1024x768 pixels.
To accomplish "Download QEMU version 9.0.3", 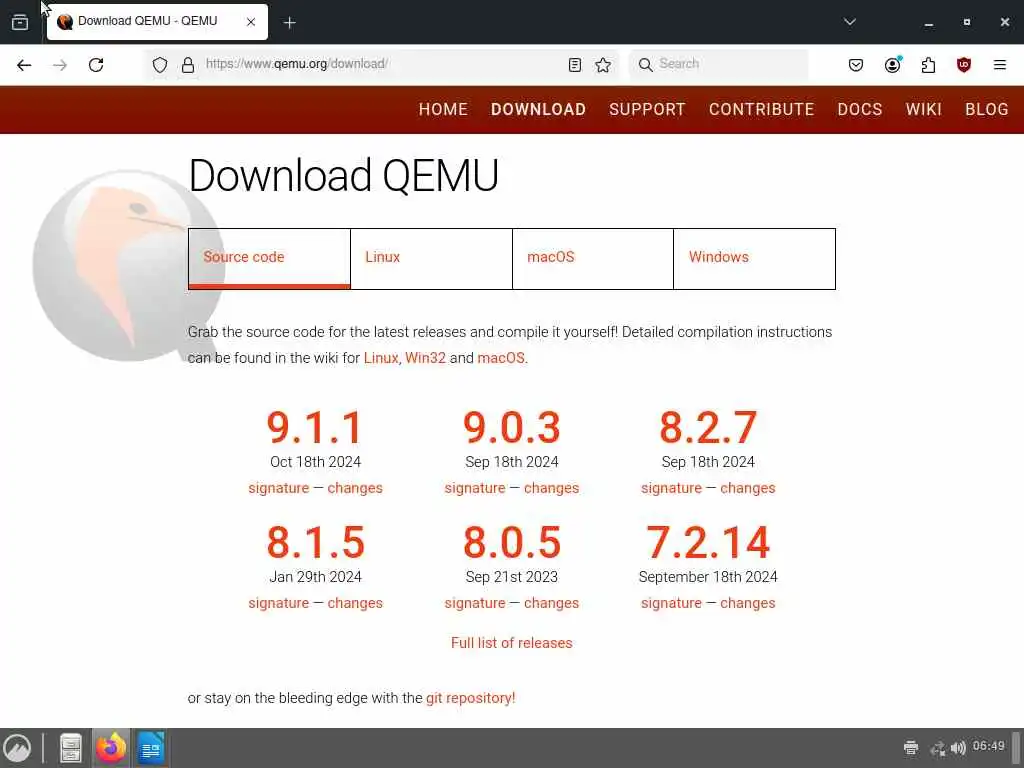I will (x=512, y=428).
